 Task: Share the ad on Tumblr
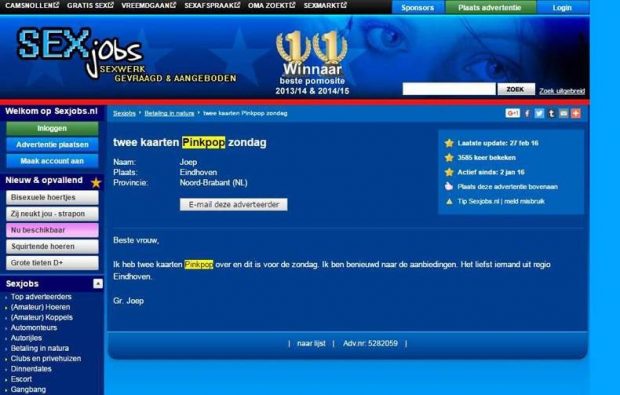tap(552, 113)
